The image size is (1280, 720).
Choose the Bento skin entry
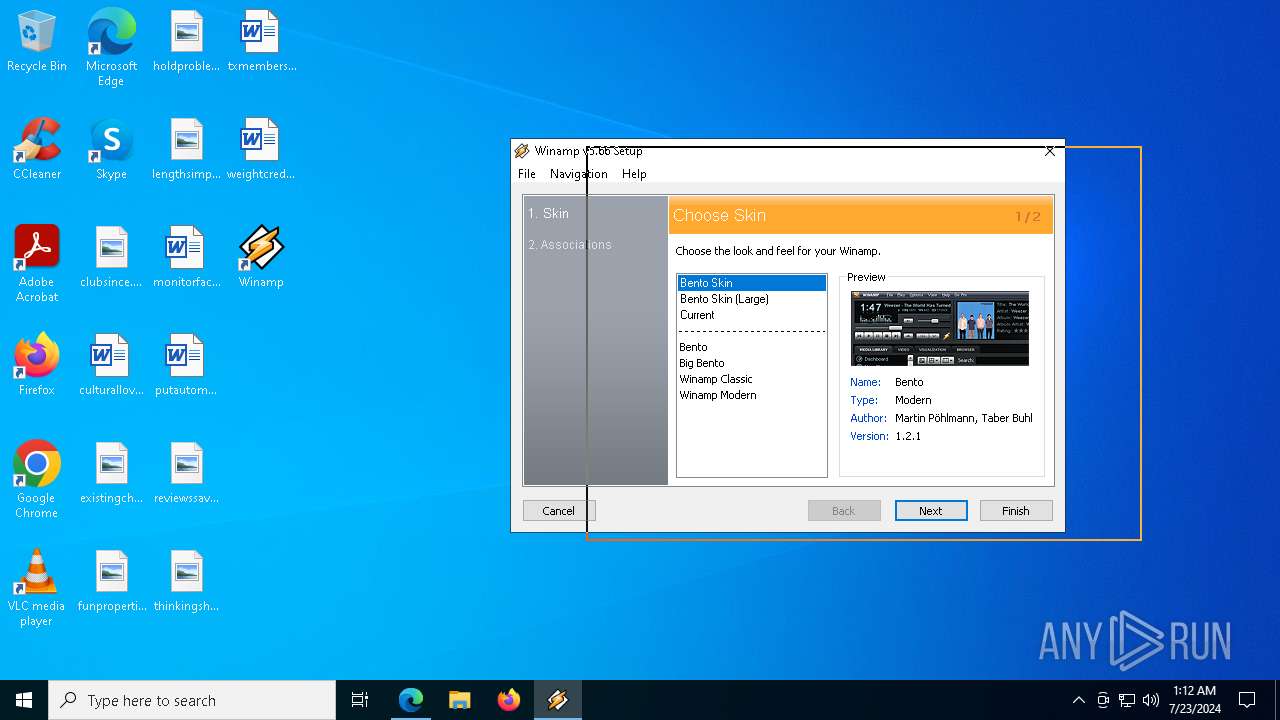pyautogui.click(x=752, y=347)
